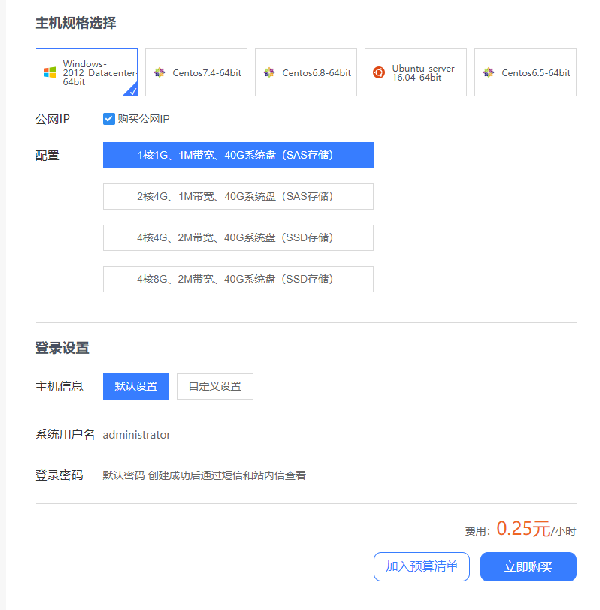
Task: Choose 2核4G 1M带宽 SAS存储 configuration
Action: [x=238, y=196]
